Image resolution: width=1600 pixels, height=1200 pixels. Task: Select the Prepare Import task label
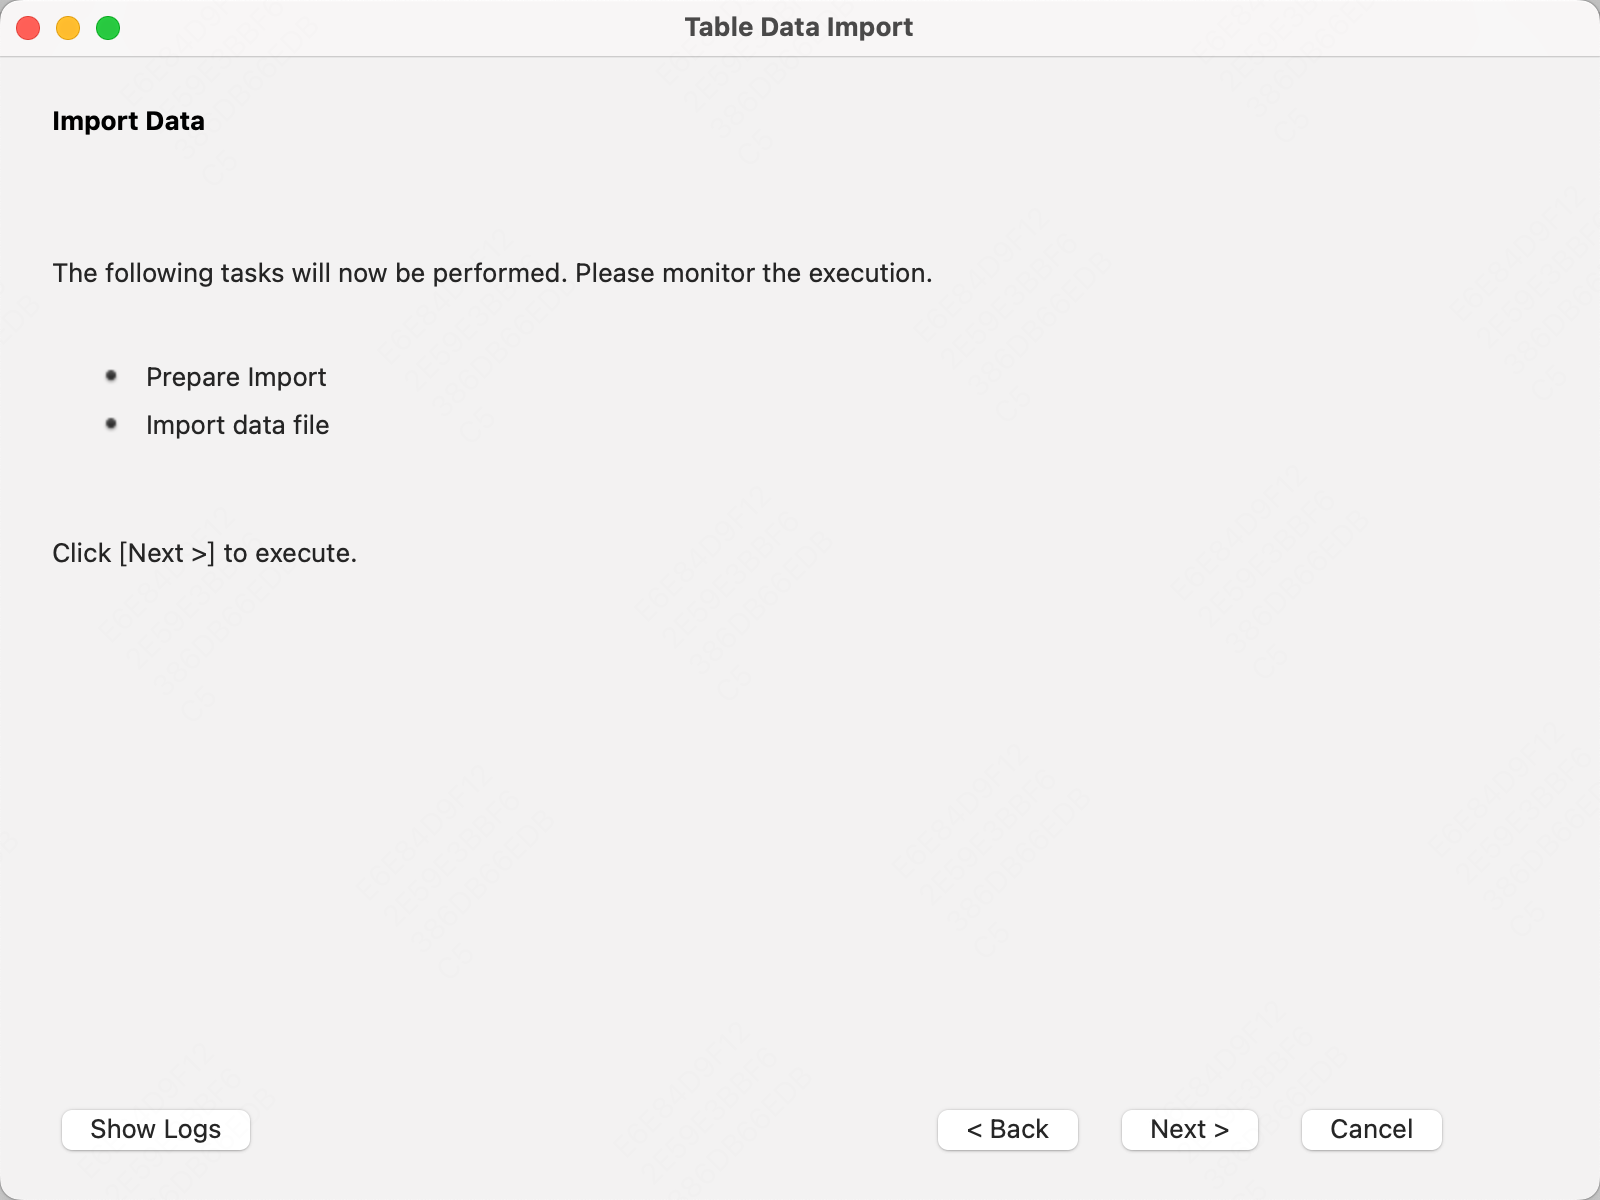236,377
